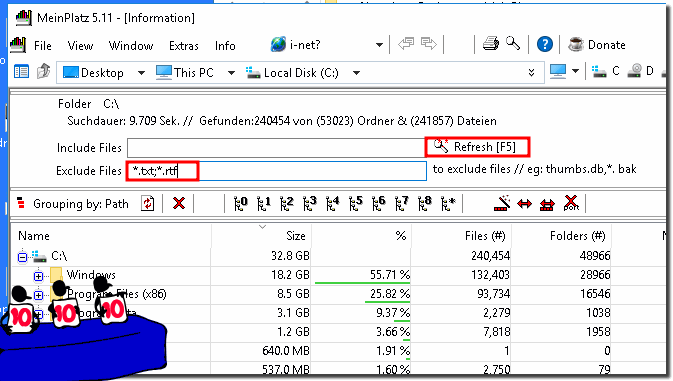The image size is (673, 381).
Task: Expand the Program Files (x86) node
Action: (38, 295)
